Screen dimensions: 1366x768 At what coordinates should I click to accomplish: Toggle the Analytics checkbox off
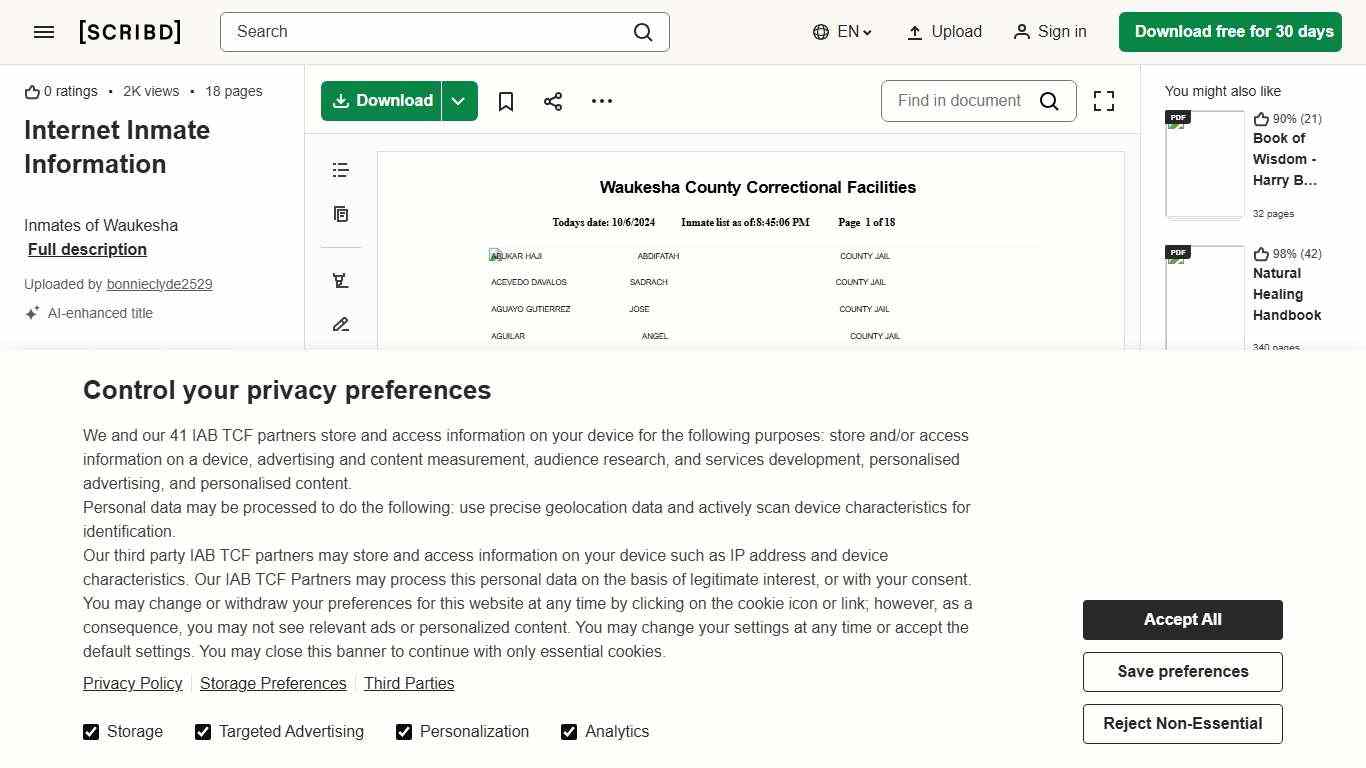tap(569, 732)
